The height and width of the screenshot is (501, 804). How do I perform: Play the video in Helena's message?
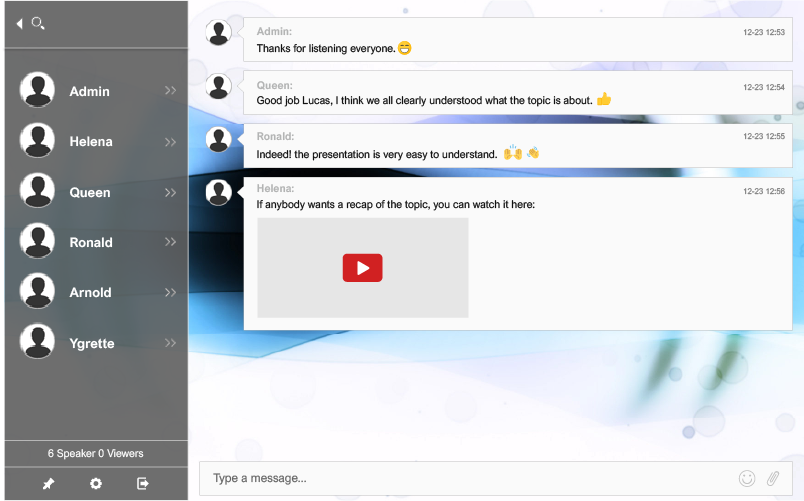(362, 268)
